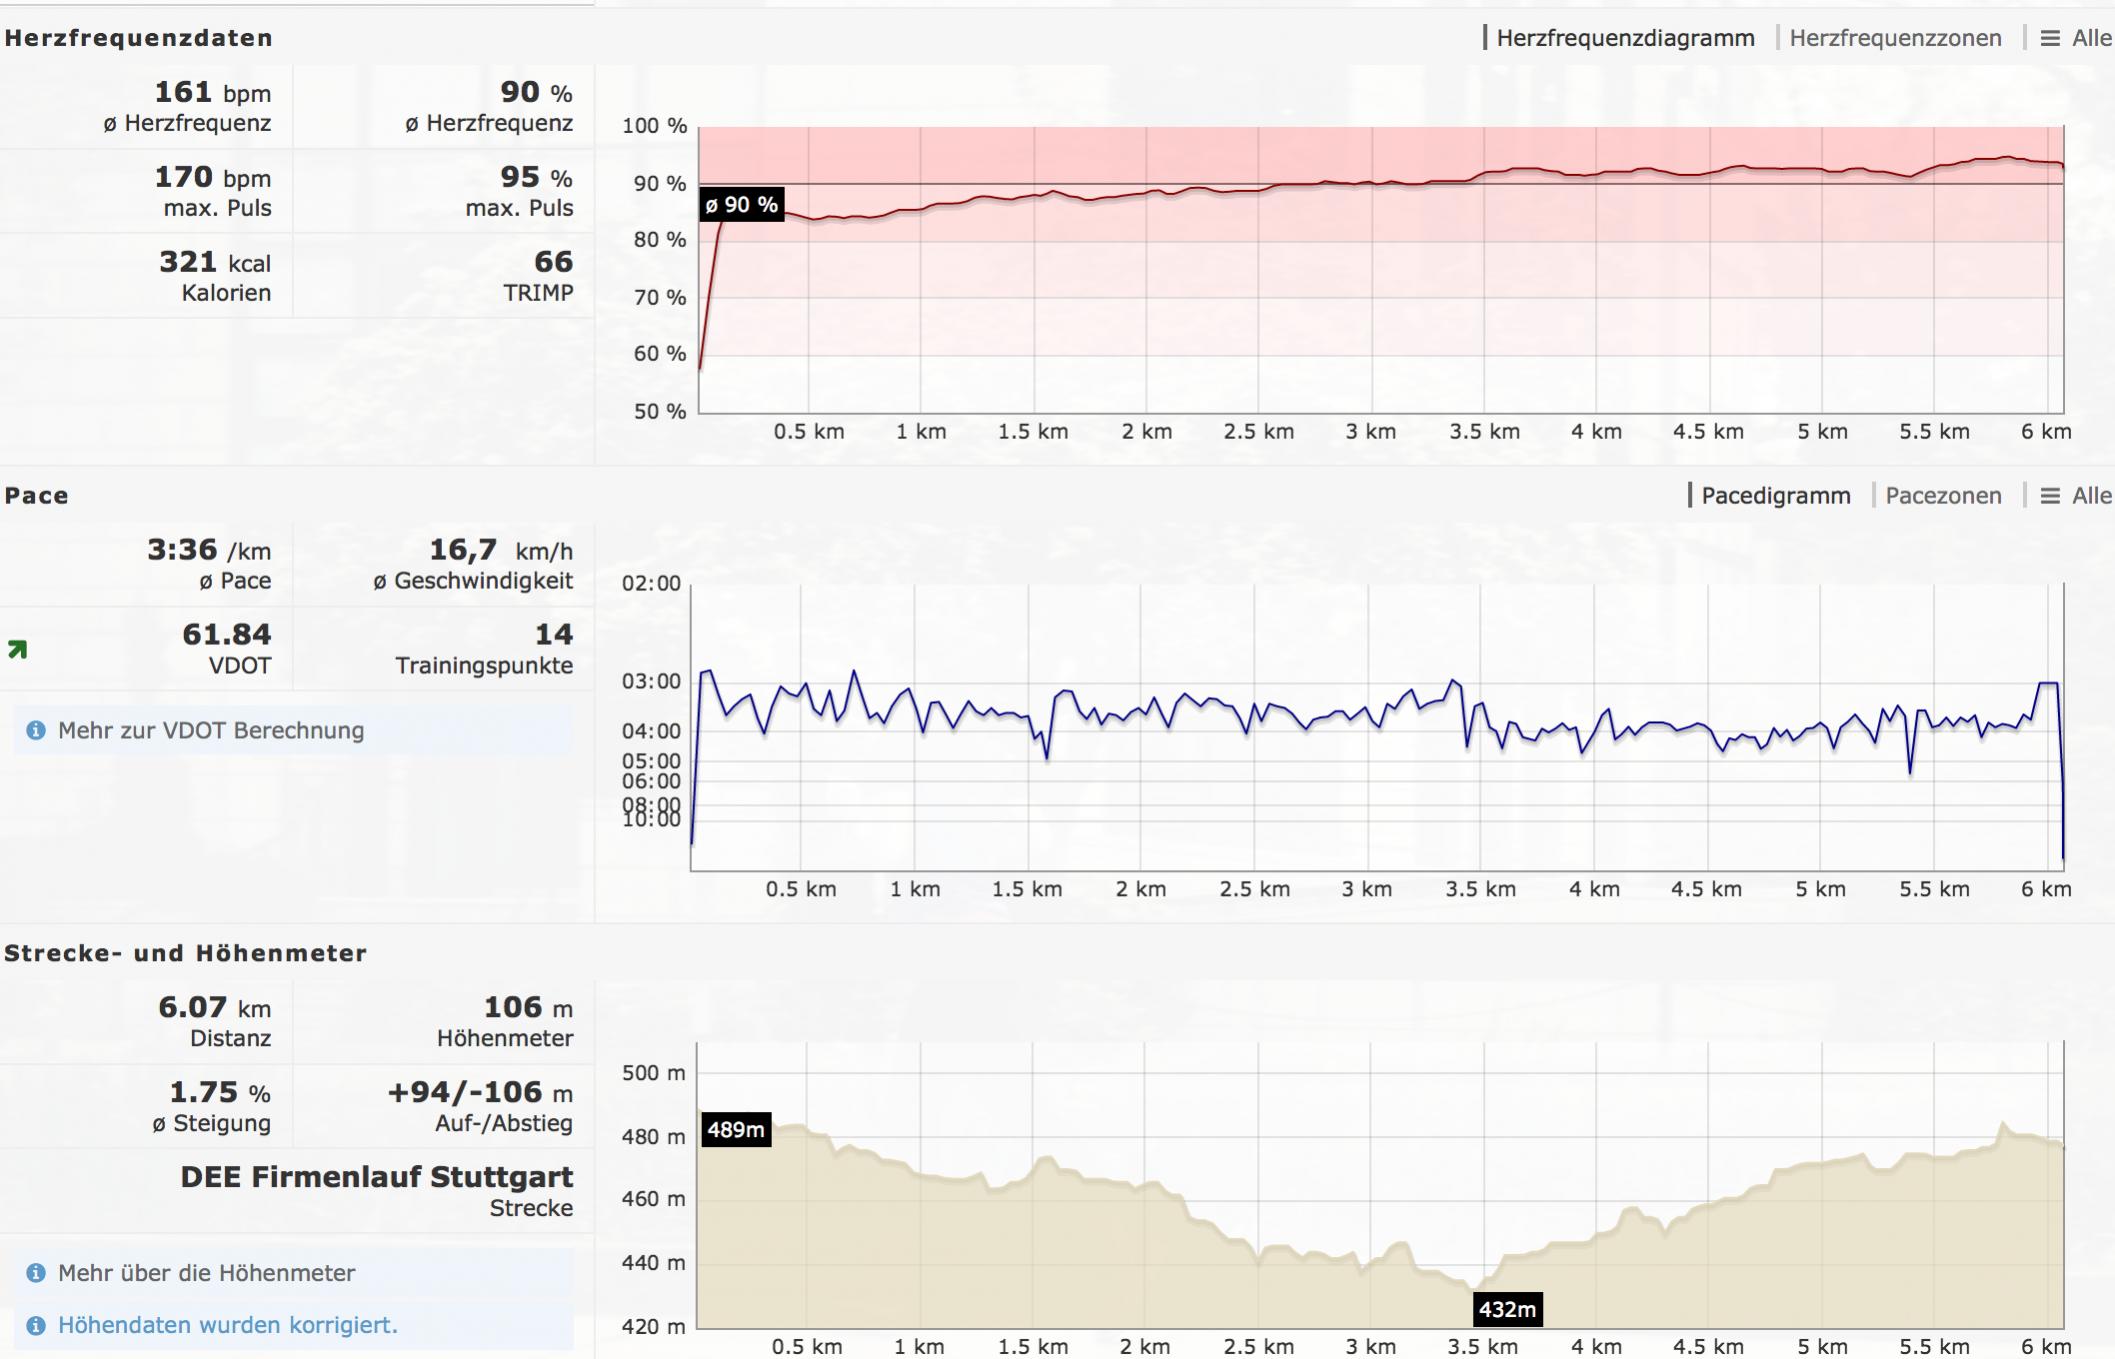Open the Alle dropdown in Pace section

point(2091,496)
